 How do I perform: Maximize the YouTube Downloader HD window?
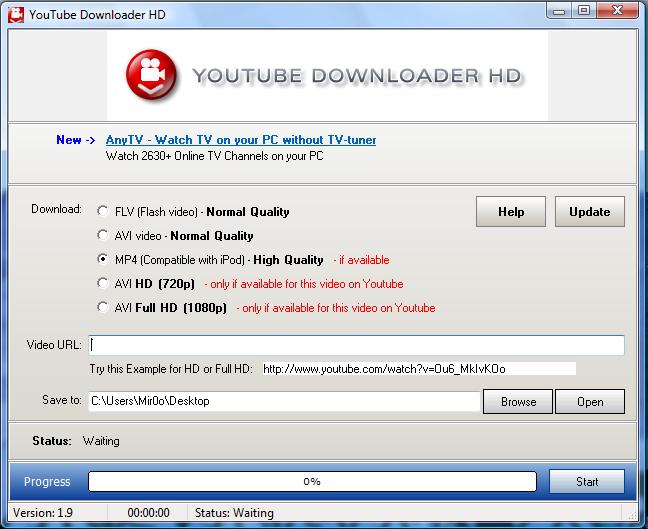(x=584, y=11)
